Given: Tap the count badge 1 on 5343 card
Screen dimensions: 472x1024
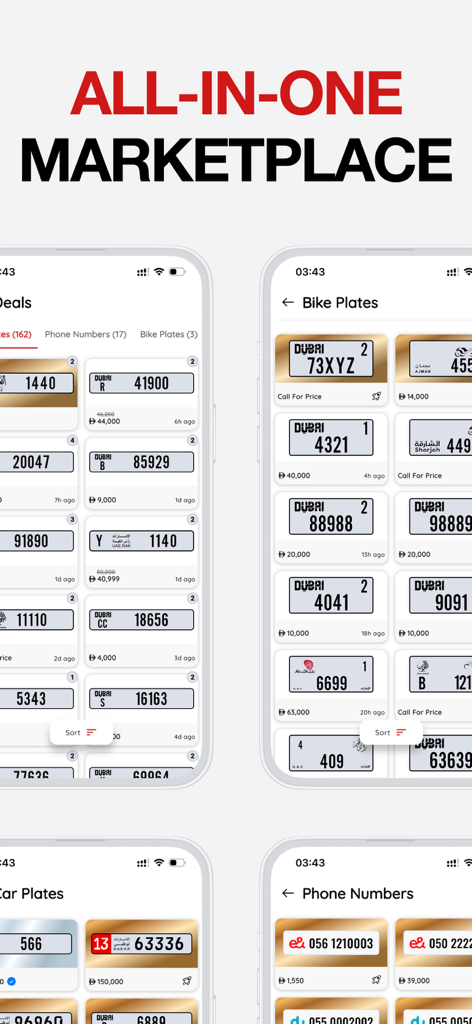Looking at the screenshot, I should tap(72, 677).
